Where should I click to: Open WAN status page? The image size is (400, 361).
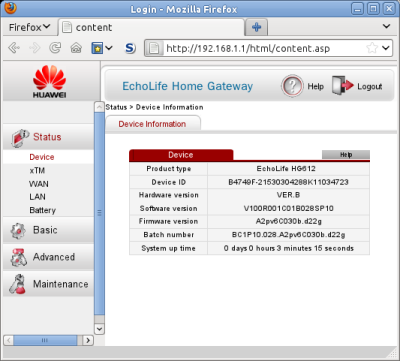click(39, 184)
